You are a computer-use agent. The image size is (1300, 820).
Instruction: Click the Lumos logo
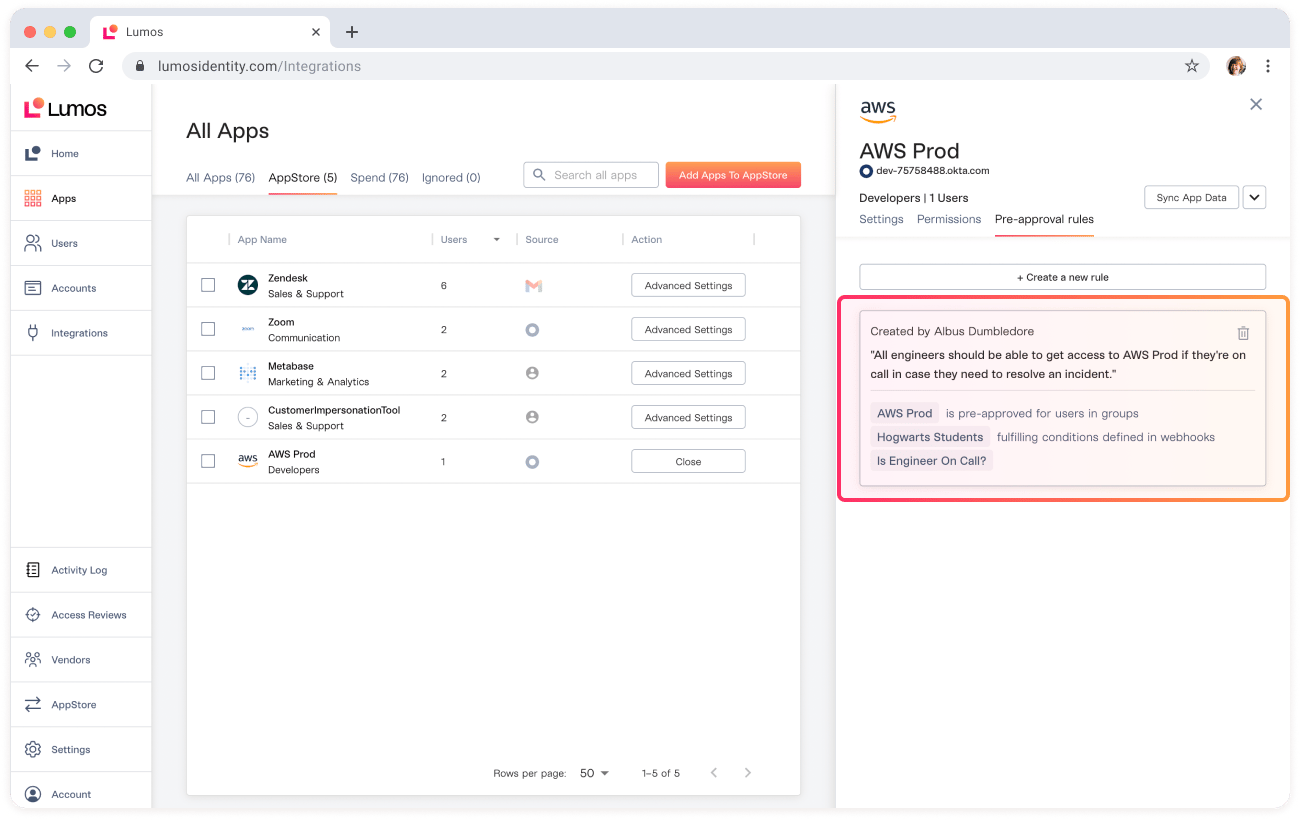pyautogui.click(x=65, y=108)
